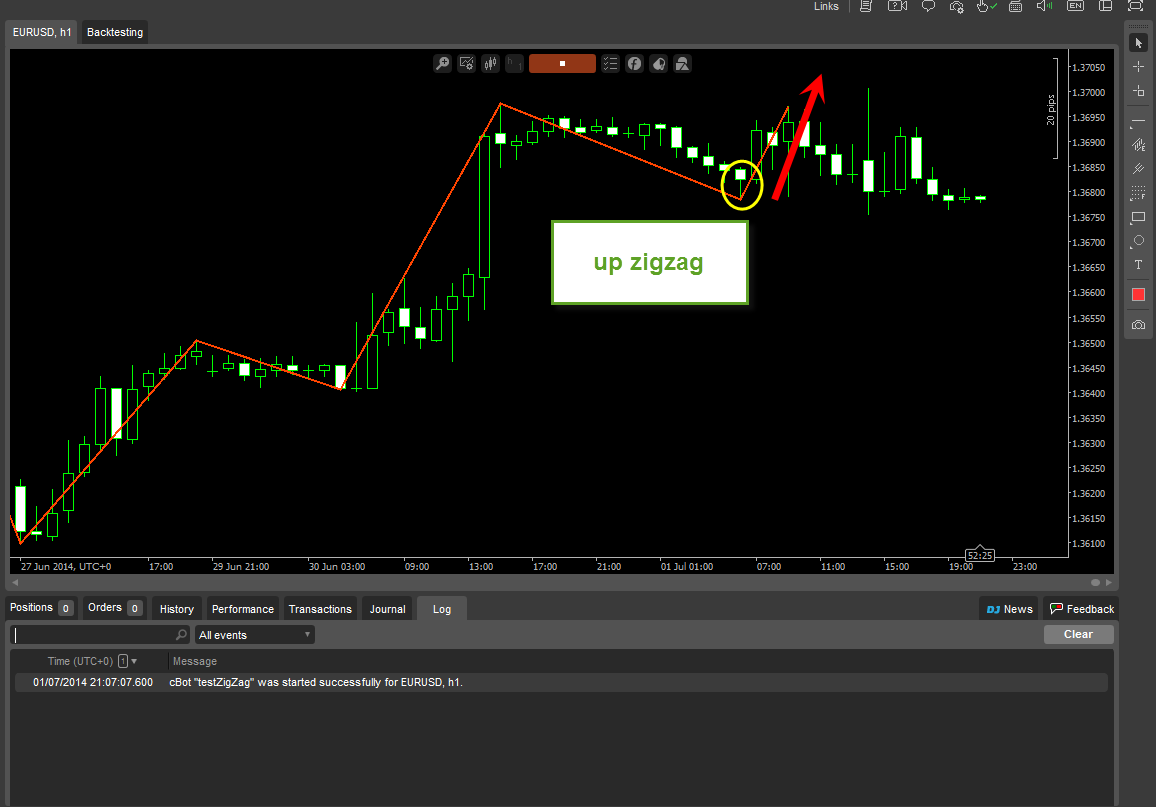
Task: Open the Transactions tab
Action: [x=320, y=609]
